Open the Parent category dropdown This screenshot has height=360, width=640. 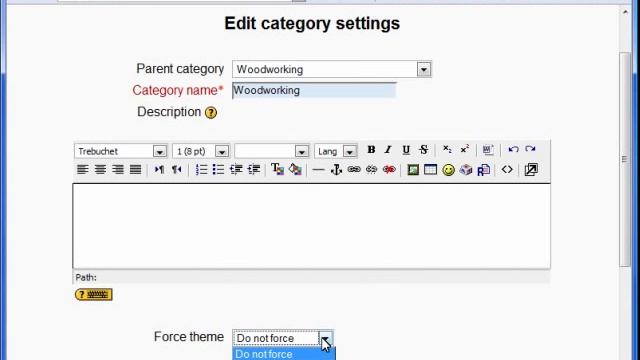(x=332, y=69)
